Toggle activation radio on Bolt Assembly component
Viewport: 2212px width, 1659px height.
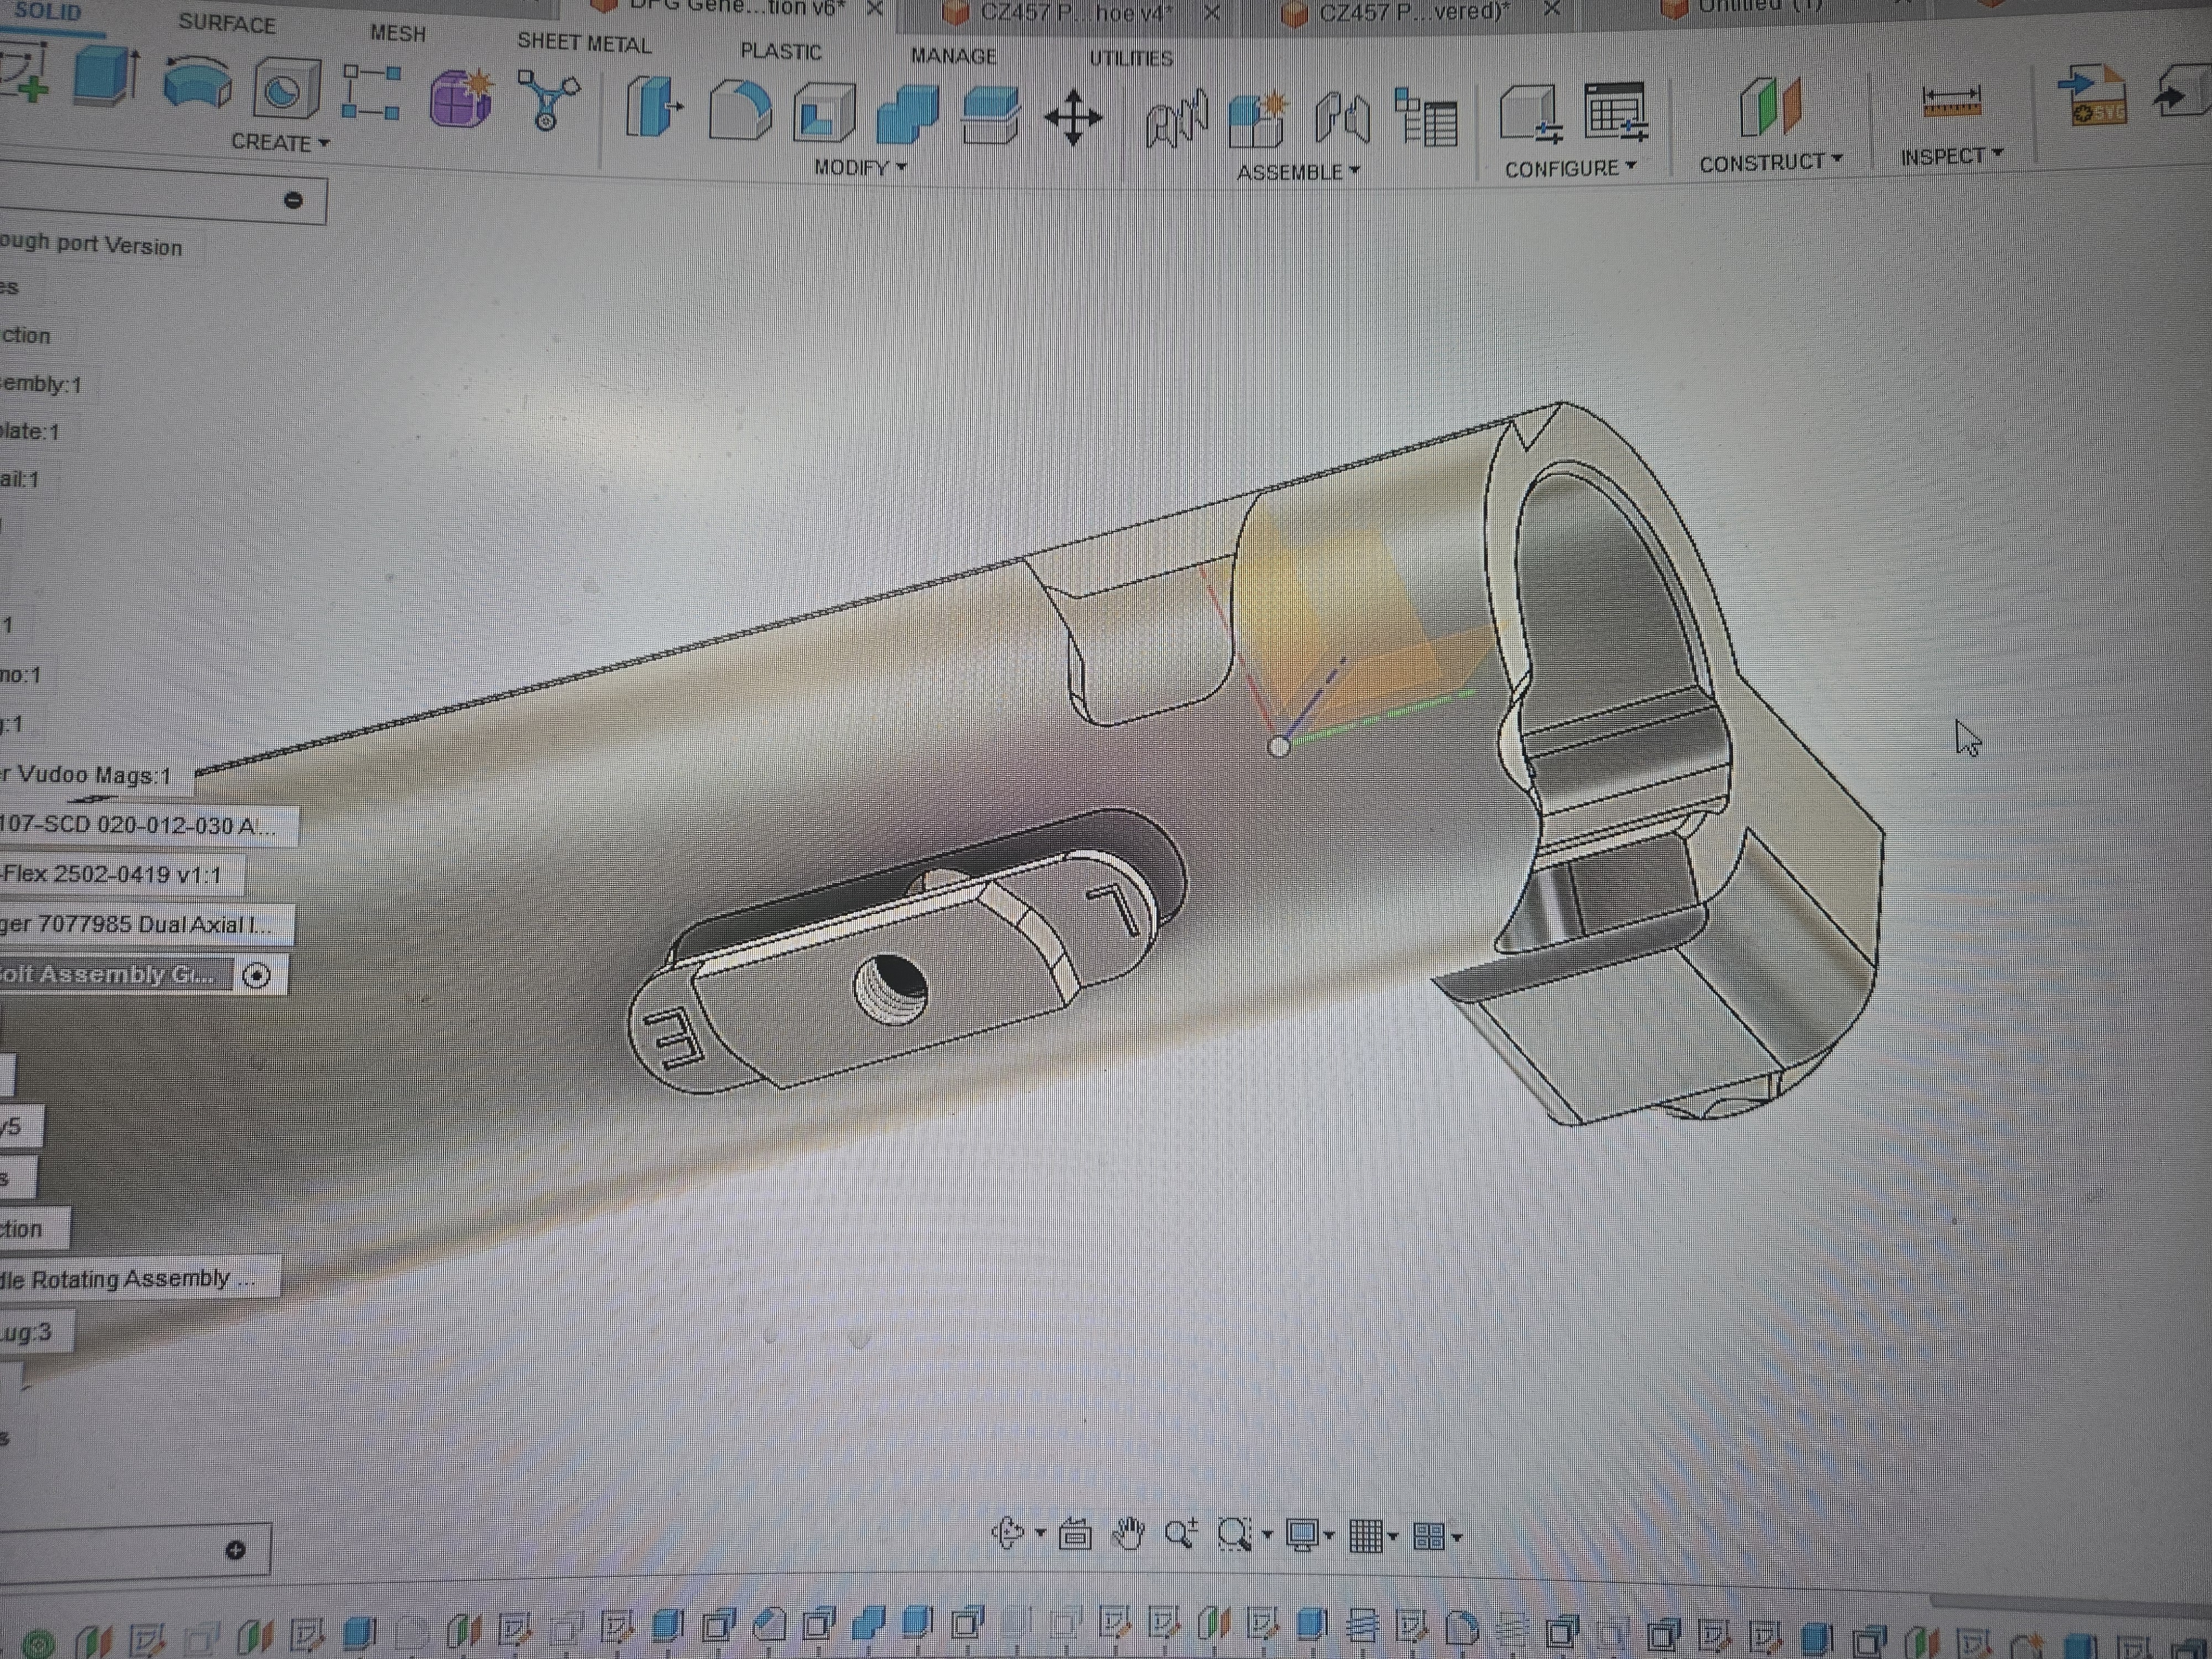[x=257, y=976]
